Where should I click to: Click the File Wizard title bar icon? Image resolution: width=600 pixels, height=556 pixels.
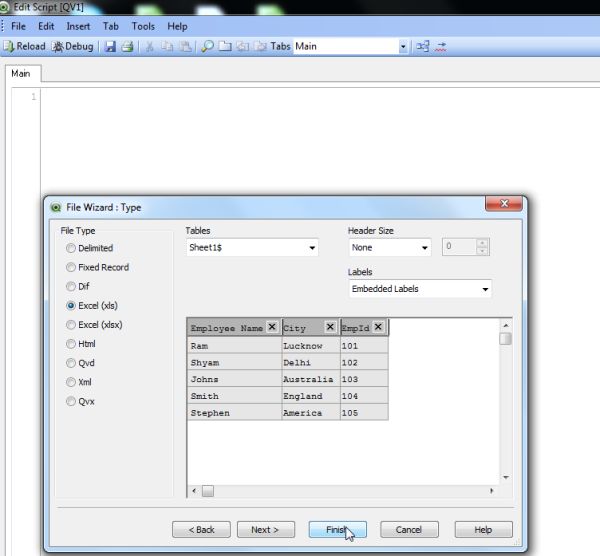(56, 207)
